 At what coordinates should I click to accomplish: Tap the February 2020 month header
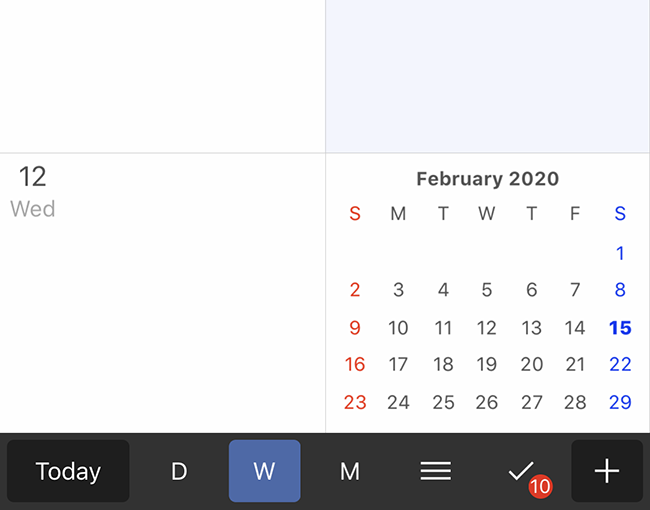[x=487, y=180]
